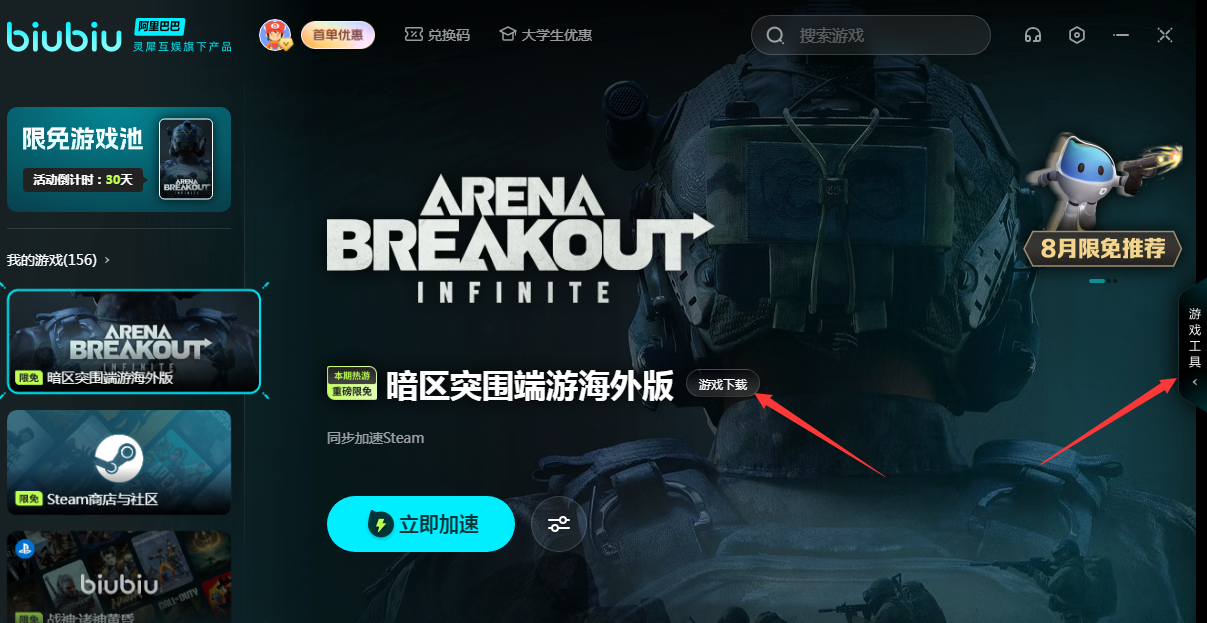Open settings hexagon icon
This screenshot has width=1207, height=623.
1077,35
